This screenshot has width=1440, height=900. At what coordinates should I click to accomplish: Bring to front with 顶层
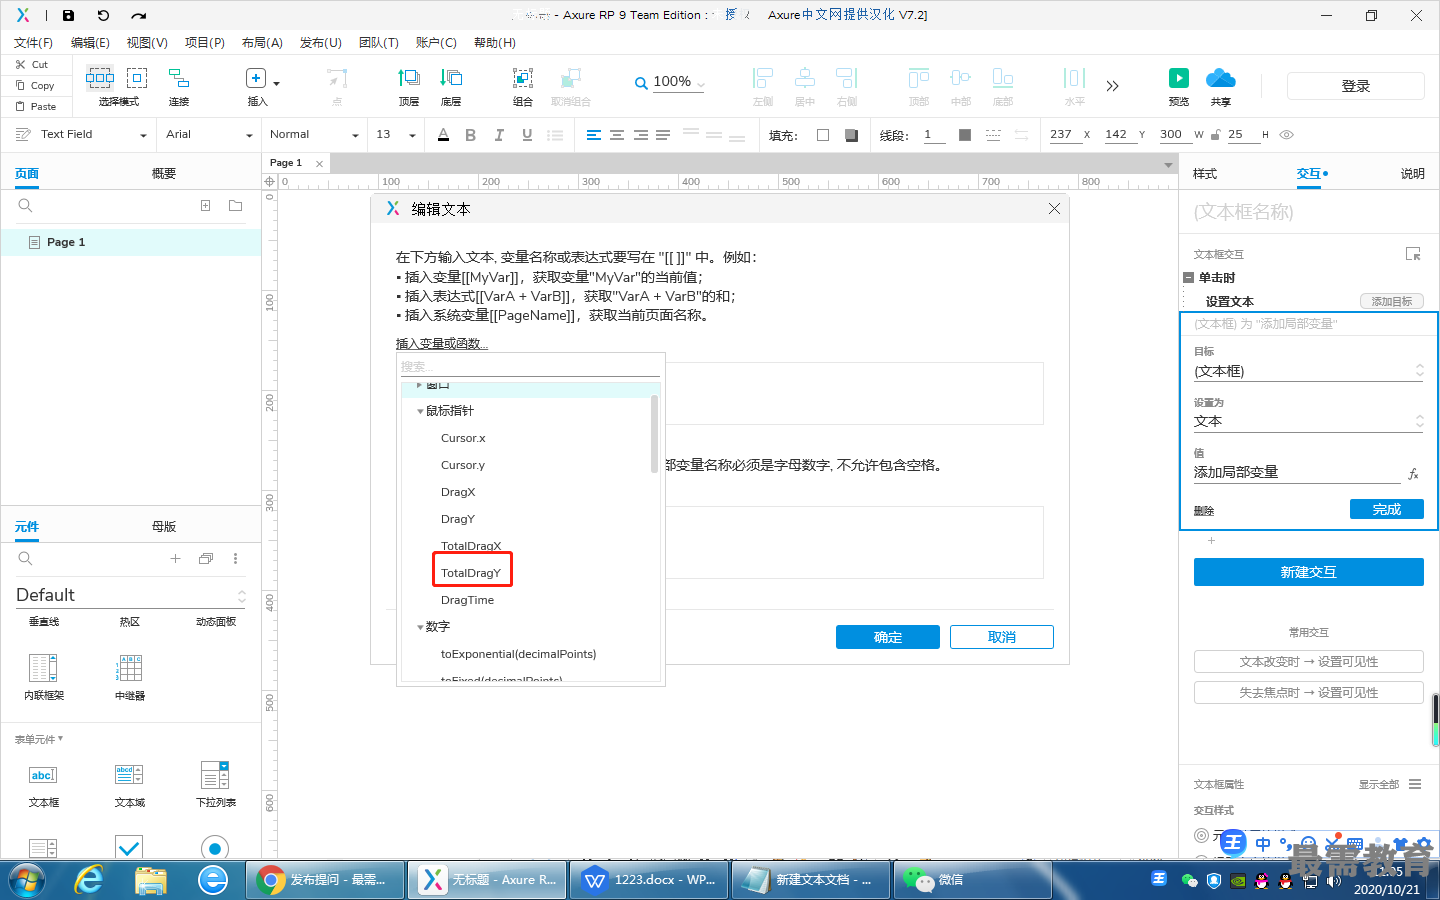click(409, 86)
